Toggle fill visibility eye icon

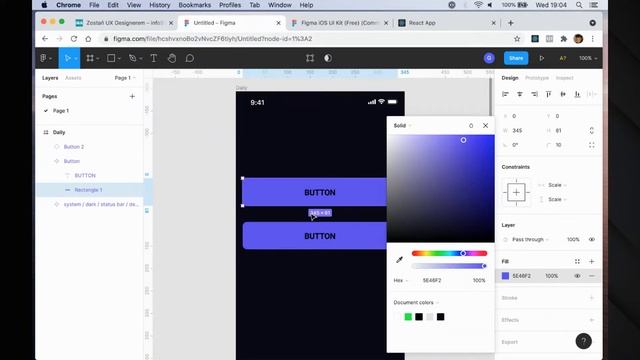[577, 276]
